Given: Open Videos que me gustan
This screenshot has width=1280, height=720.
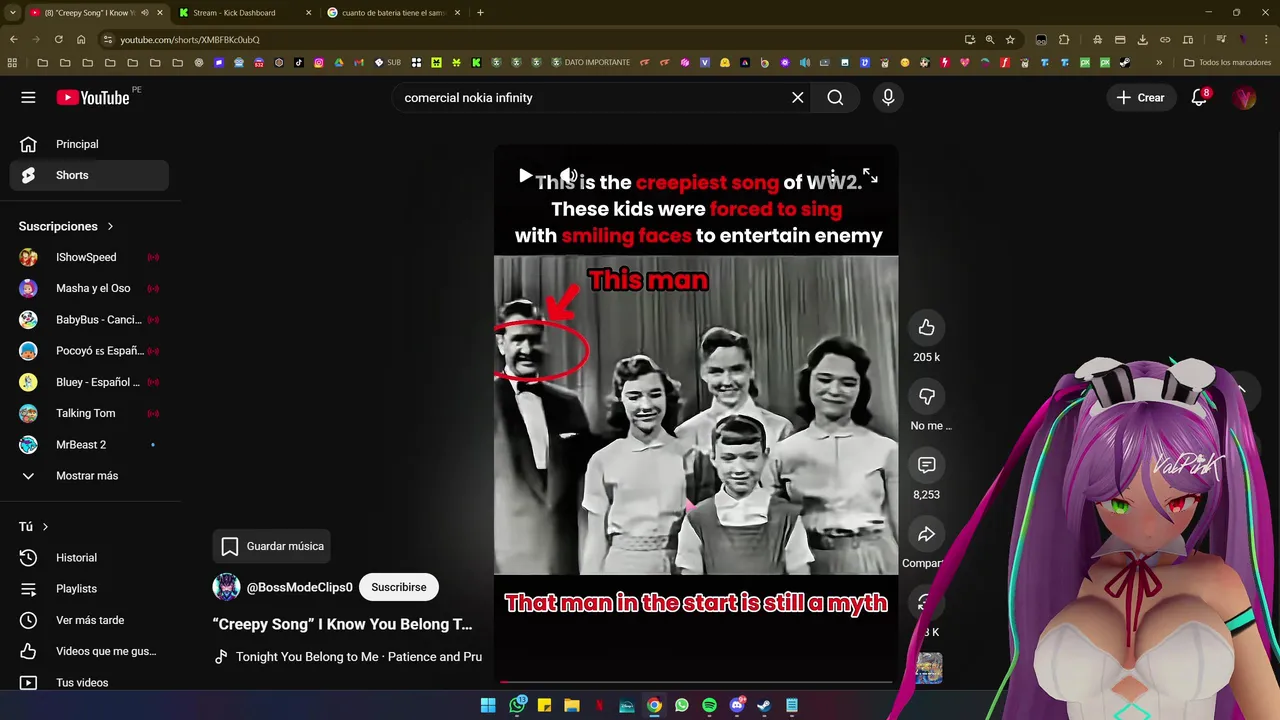Looking at the screenshot, I should point(90,651).
